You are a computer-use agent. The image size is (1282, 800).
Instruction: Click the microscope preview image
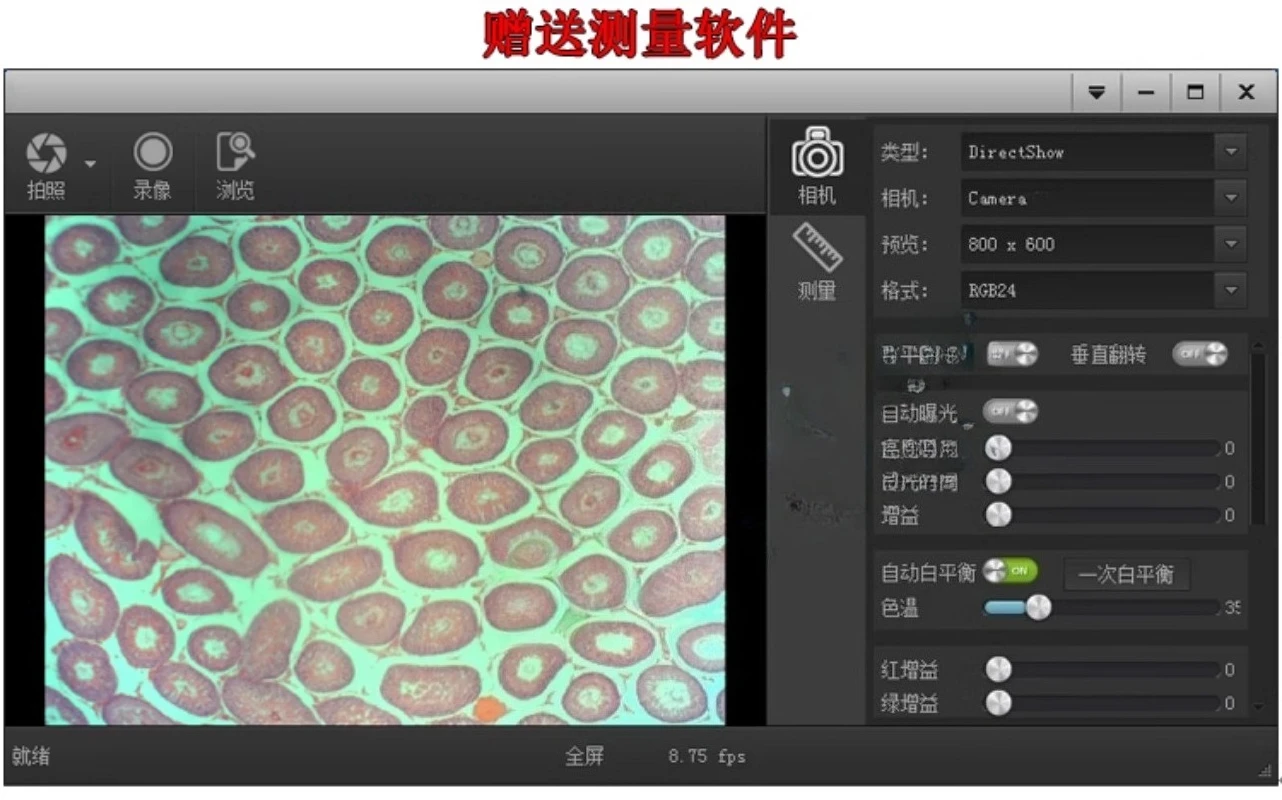(385, 470)
